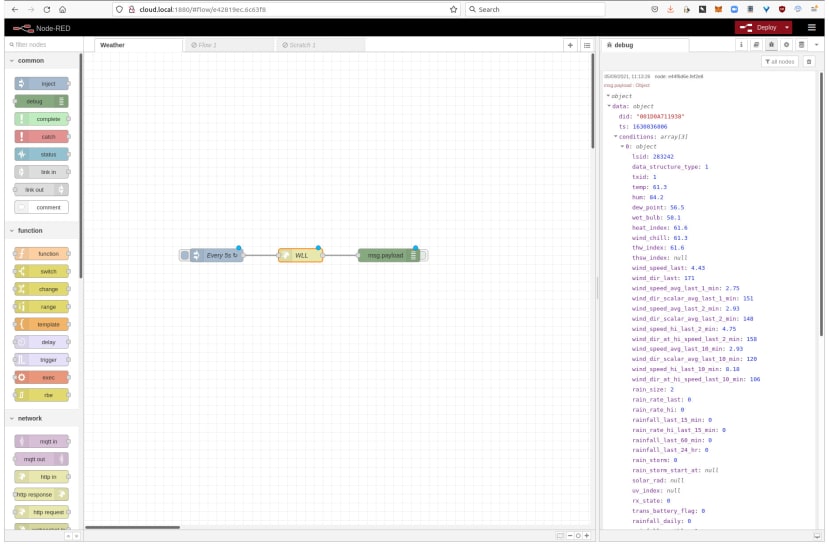Zoom in the canvas with plus button

(586, 535)
